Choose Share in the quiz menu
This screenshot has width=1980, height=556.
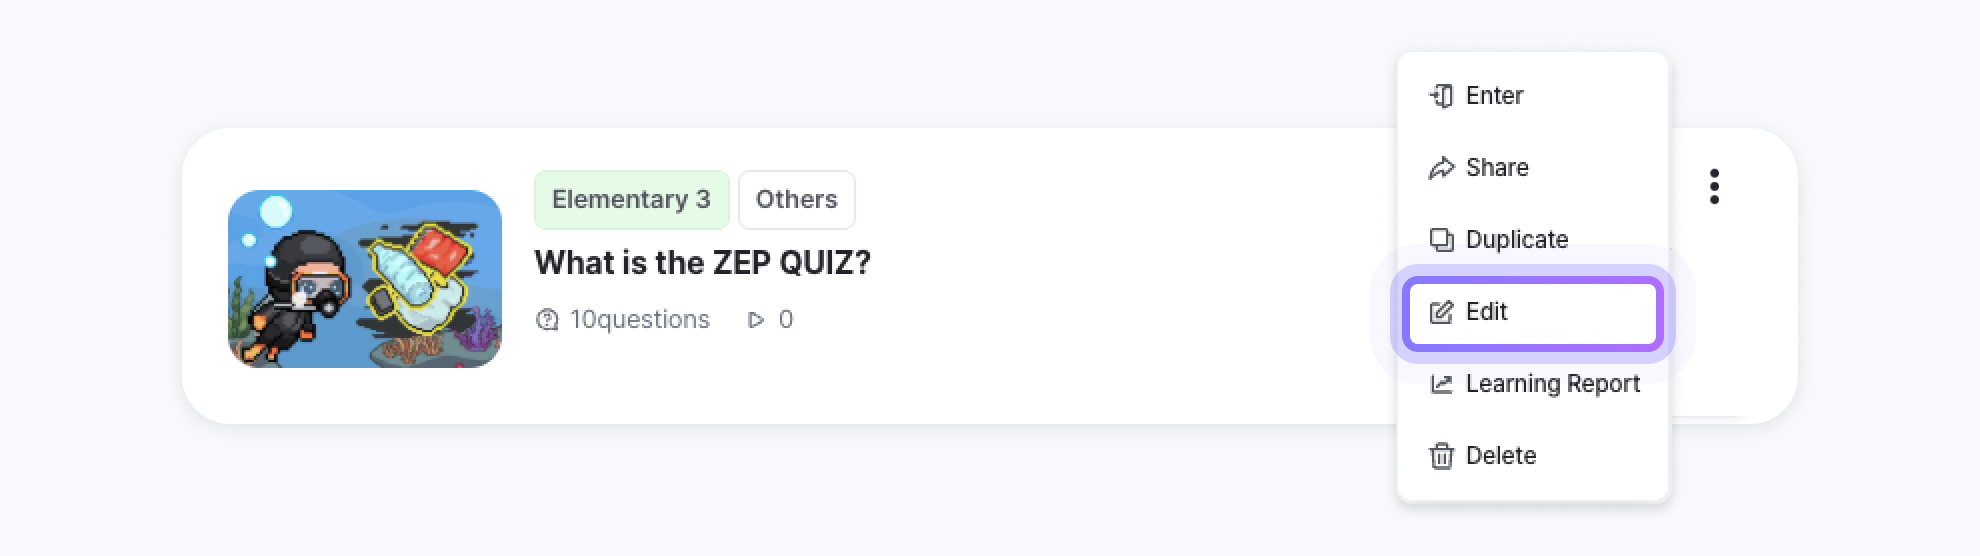pos(1497,168)
